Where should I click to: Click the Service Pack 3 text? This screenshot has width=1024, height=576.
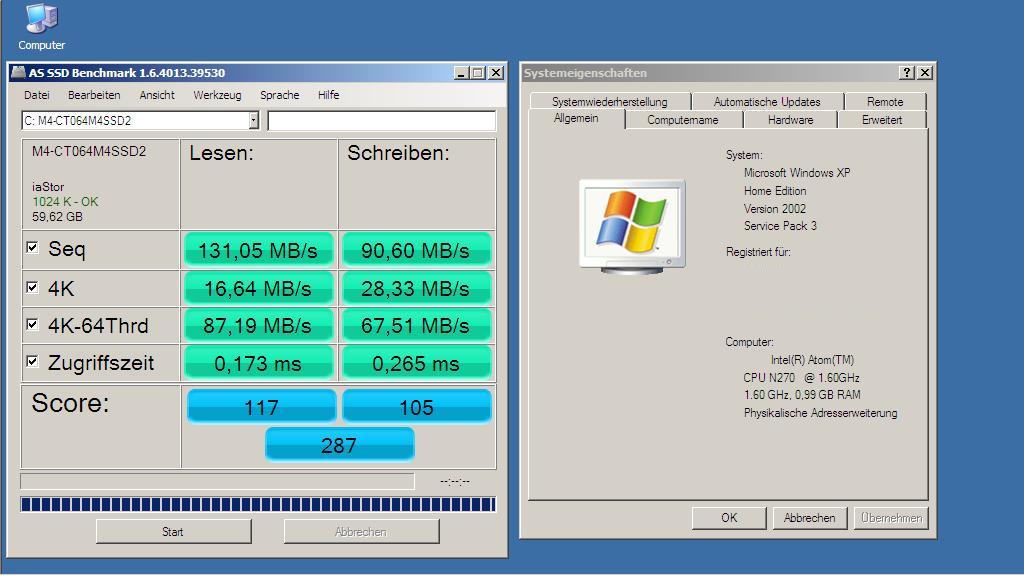click(780, 226)
